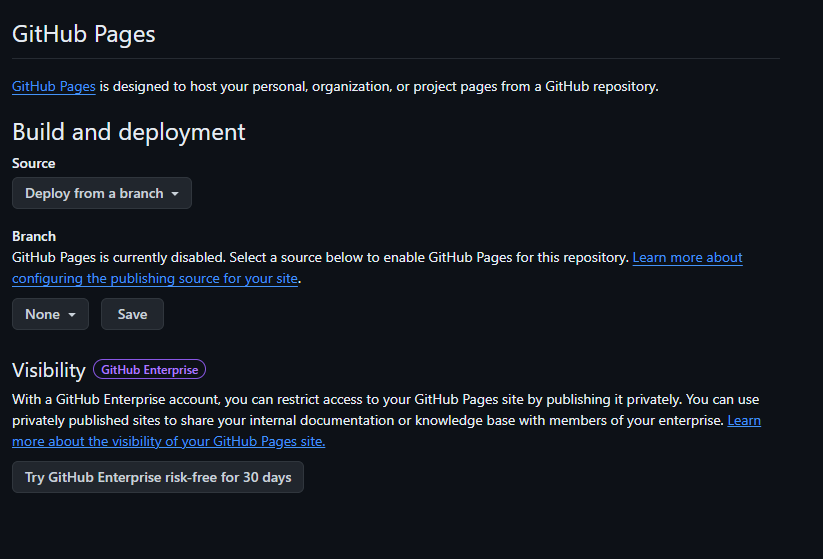Start the Try GitHub Enterprise risk-free trial
This screenshot has width=823, height=559.
point(158,477)
